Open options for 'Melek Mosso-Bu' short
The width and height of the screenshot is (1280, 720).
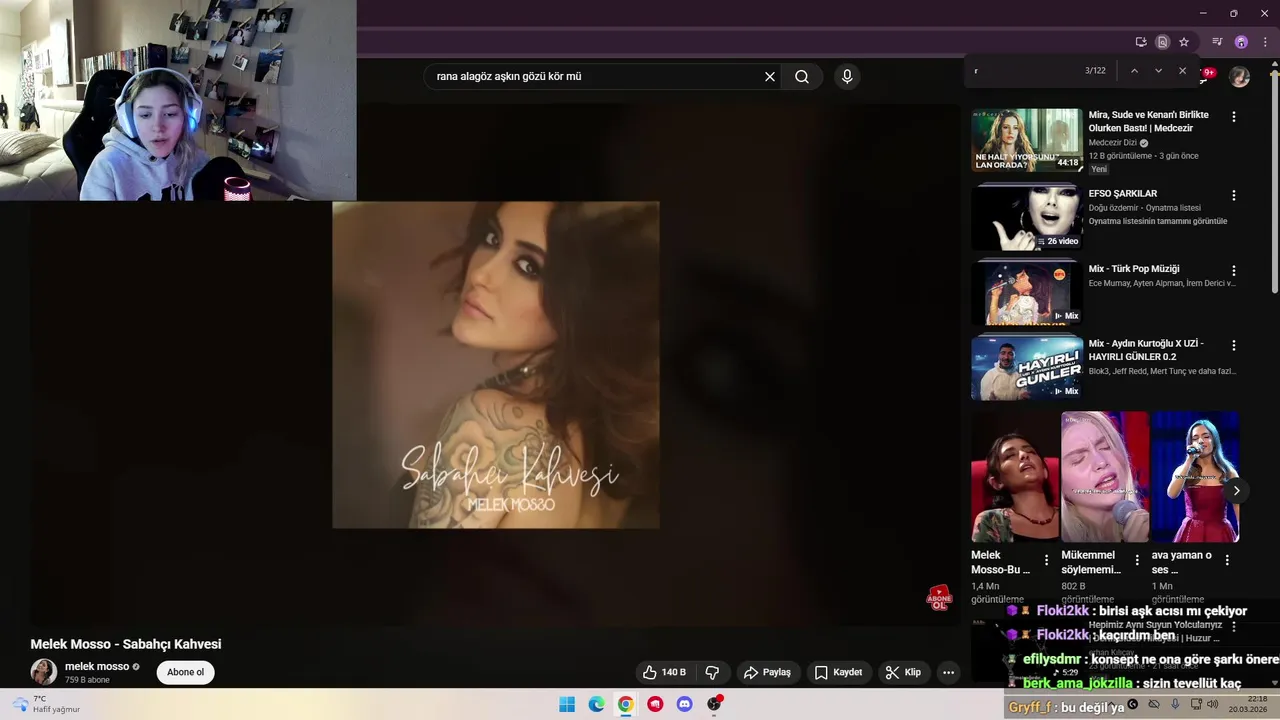coord(1047,560)
